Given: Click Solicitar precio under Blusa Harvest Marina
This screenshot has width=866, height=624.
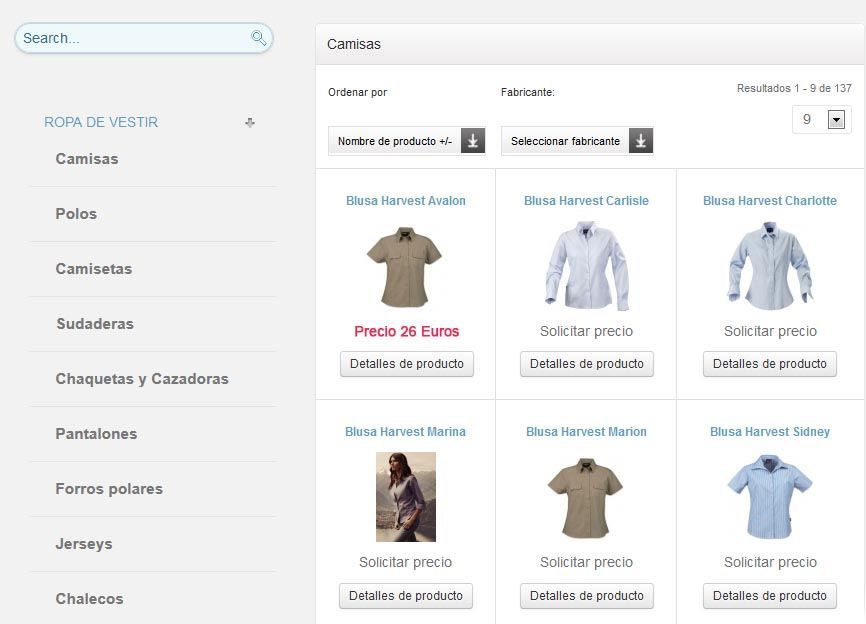Looking at the screenshot, I should click(405, 562).
